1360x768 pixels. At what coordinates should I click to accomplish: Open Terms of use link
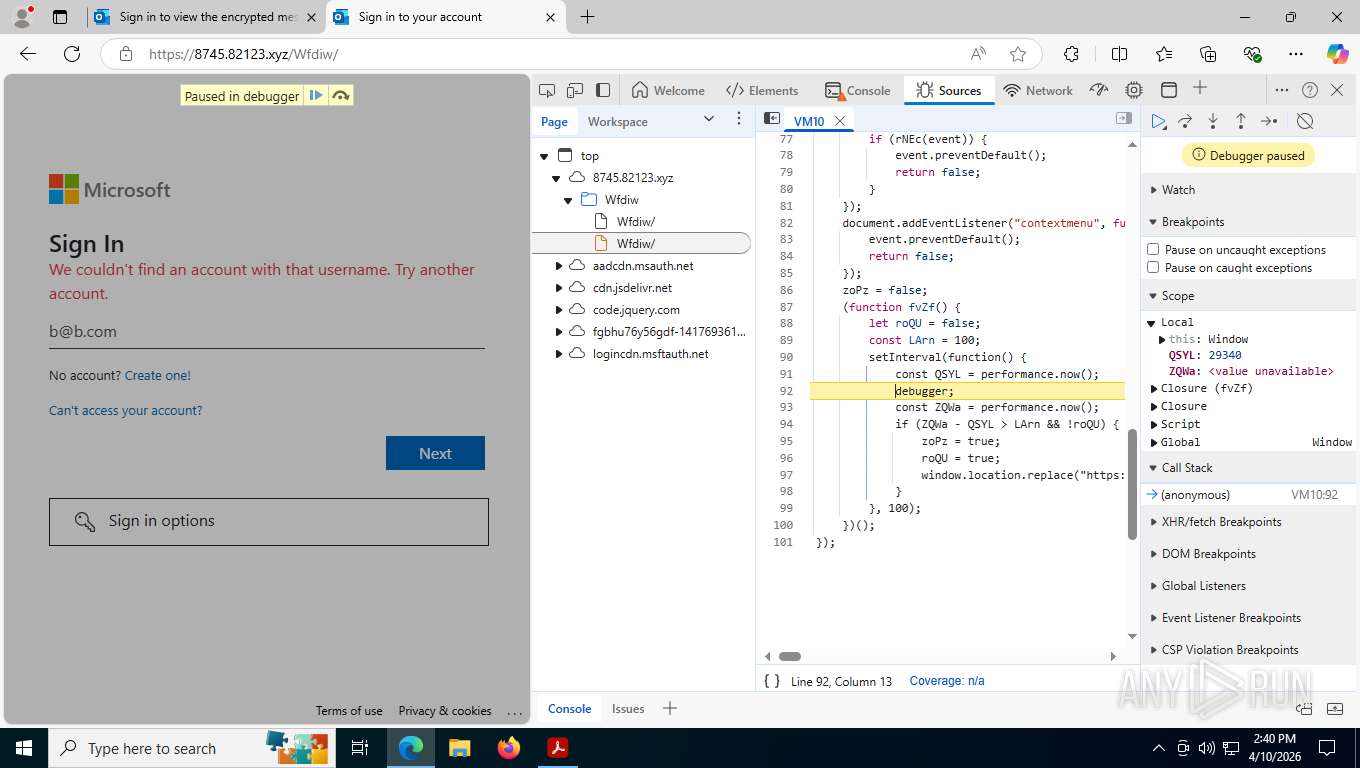tap(349, 711)
